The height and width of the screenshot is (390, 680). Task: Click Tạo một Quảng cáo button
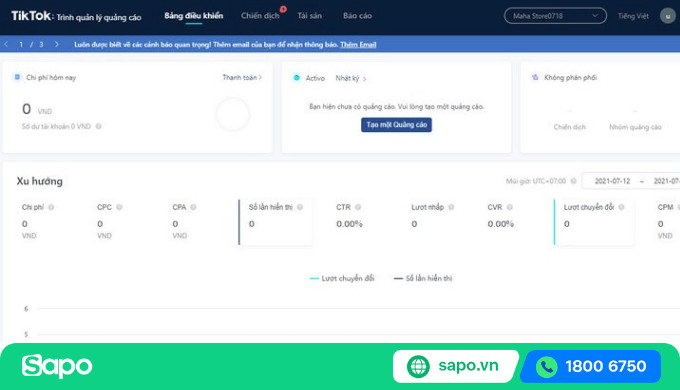[396, 125]
